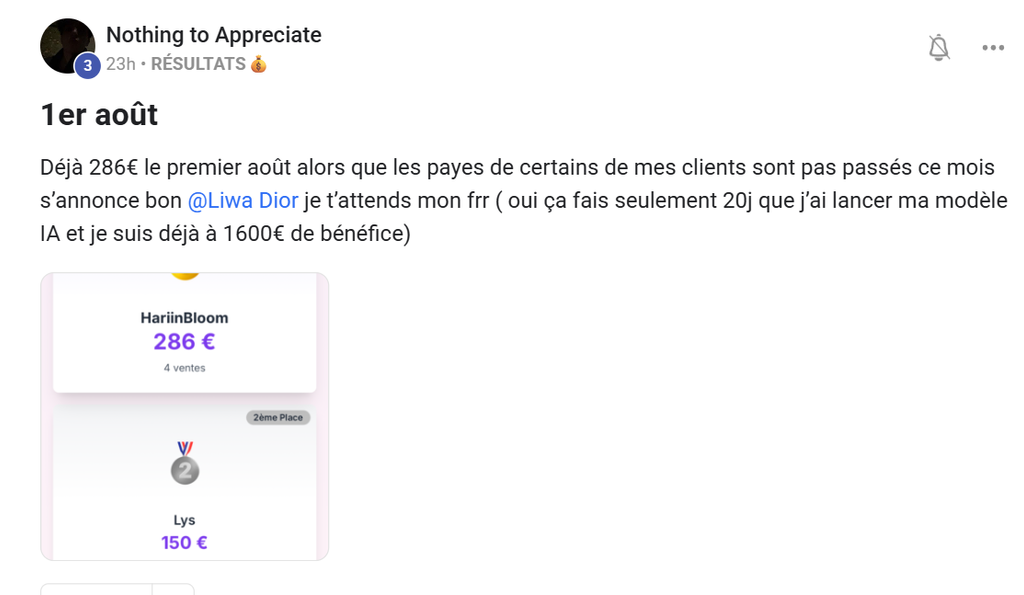1024x595 pixels.
Task: Open the RÉSULTATS category
Action: [x=198, y=64]
